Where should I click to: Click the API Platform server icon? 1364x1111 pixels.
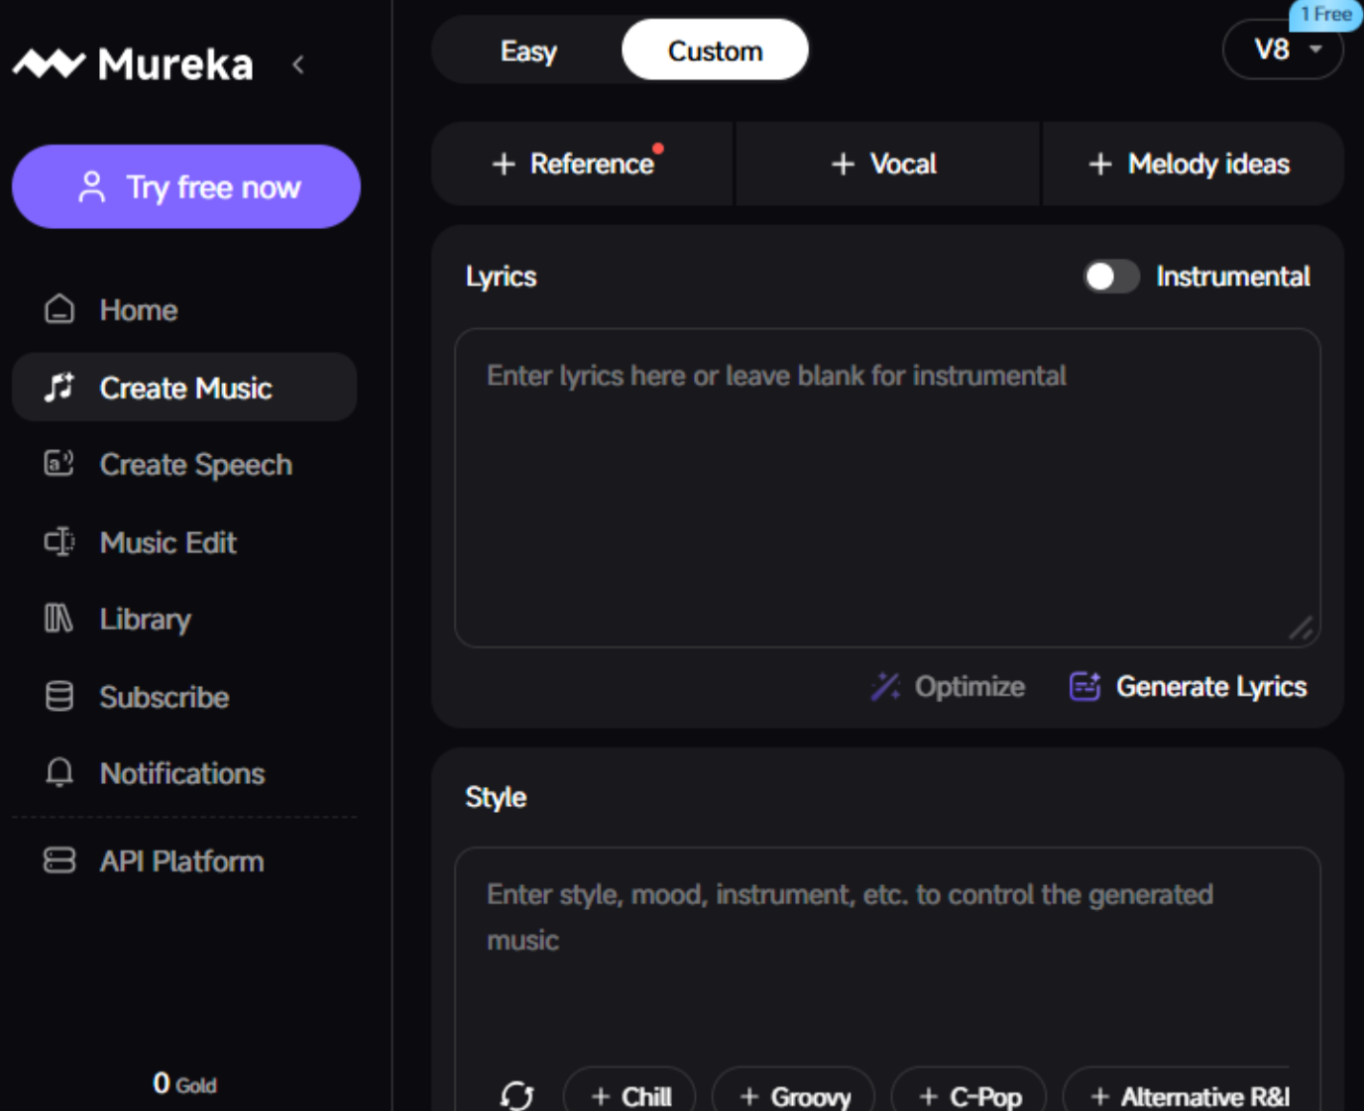click(x=60, y=861)
